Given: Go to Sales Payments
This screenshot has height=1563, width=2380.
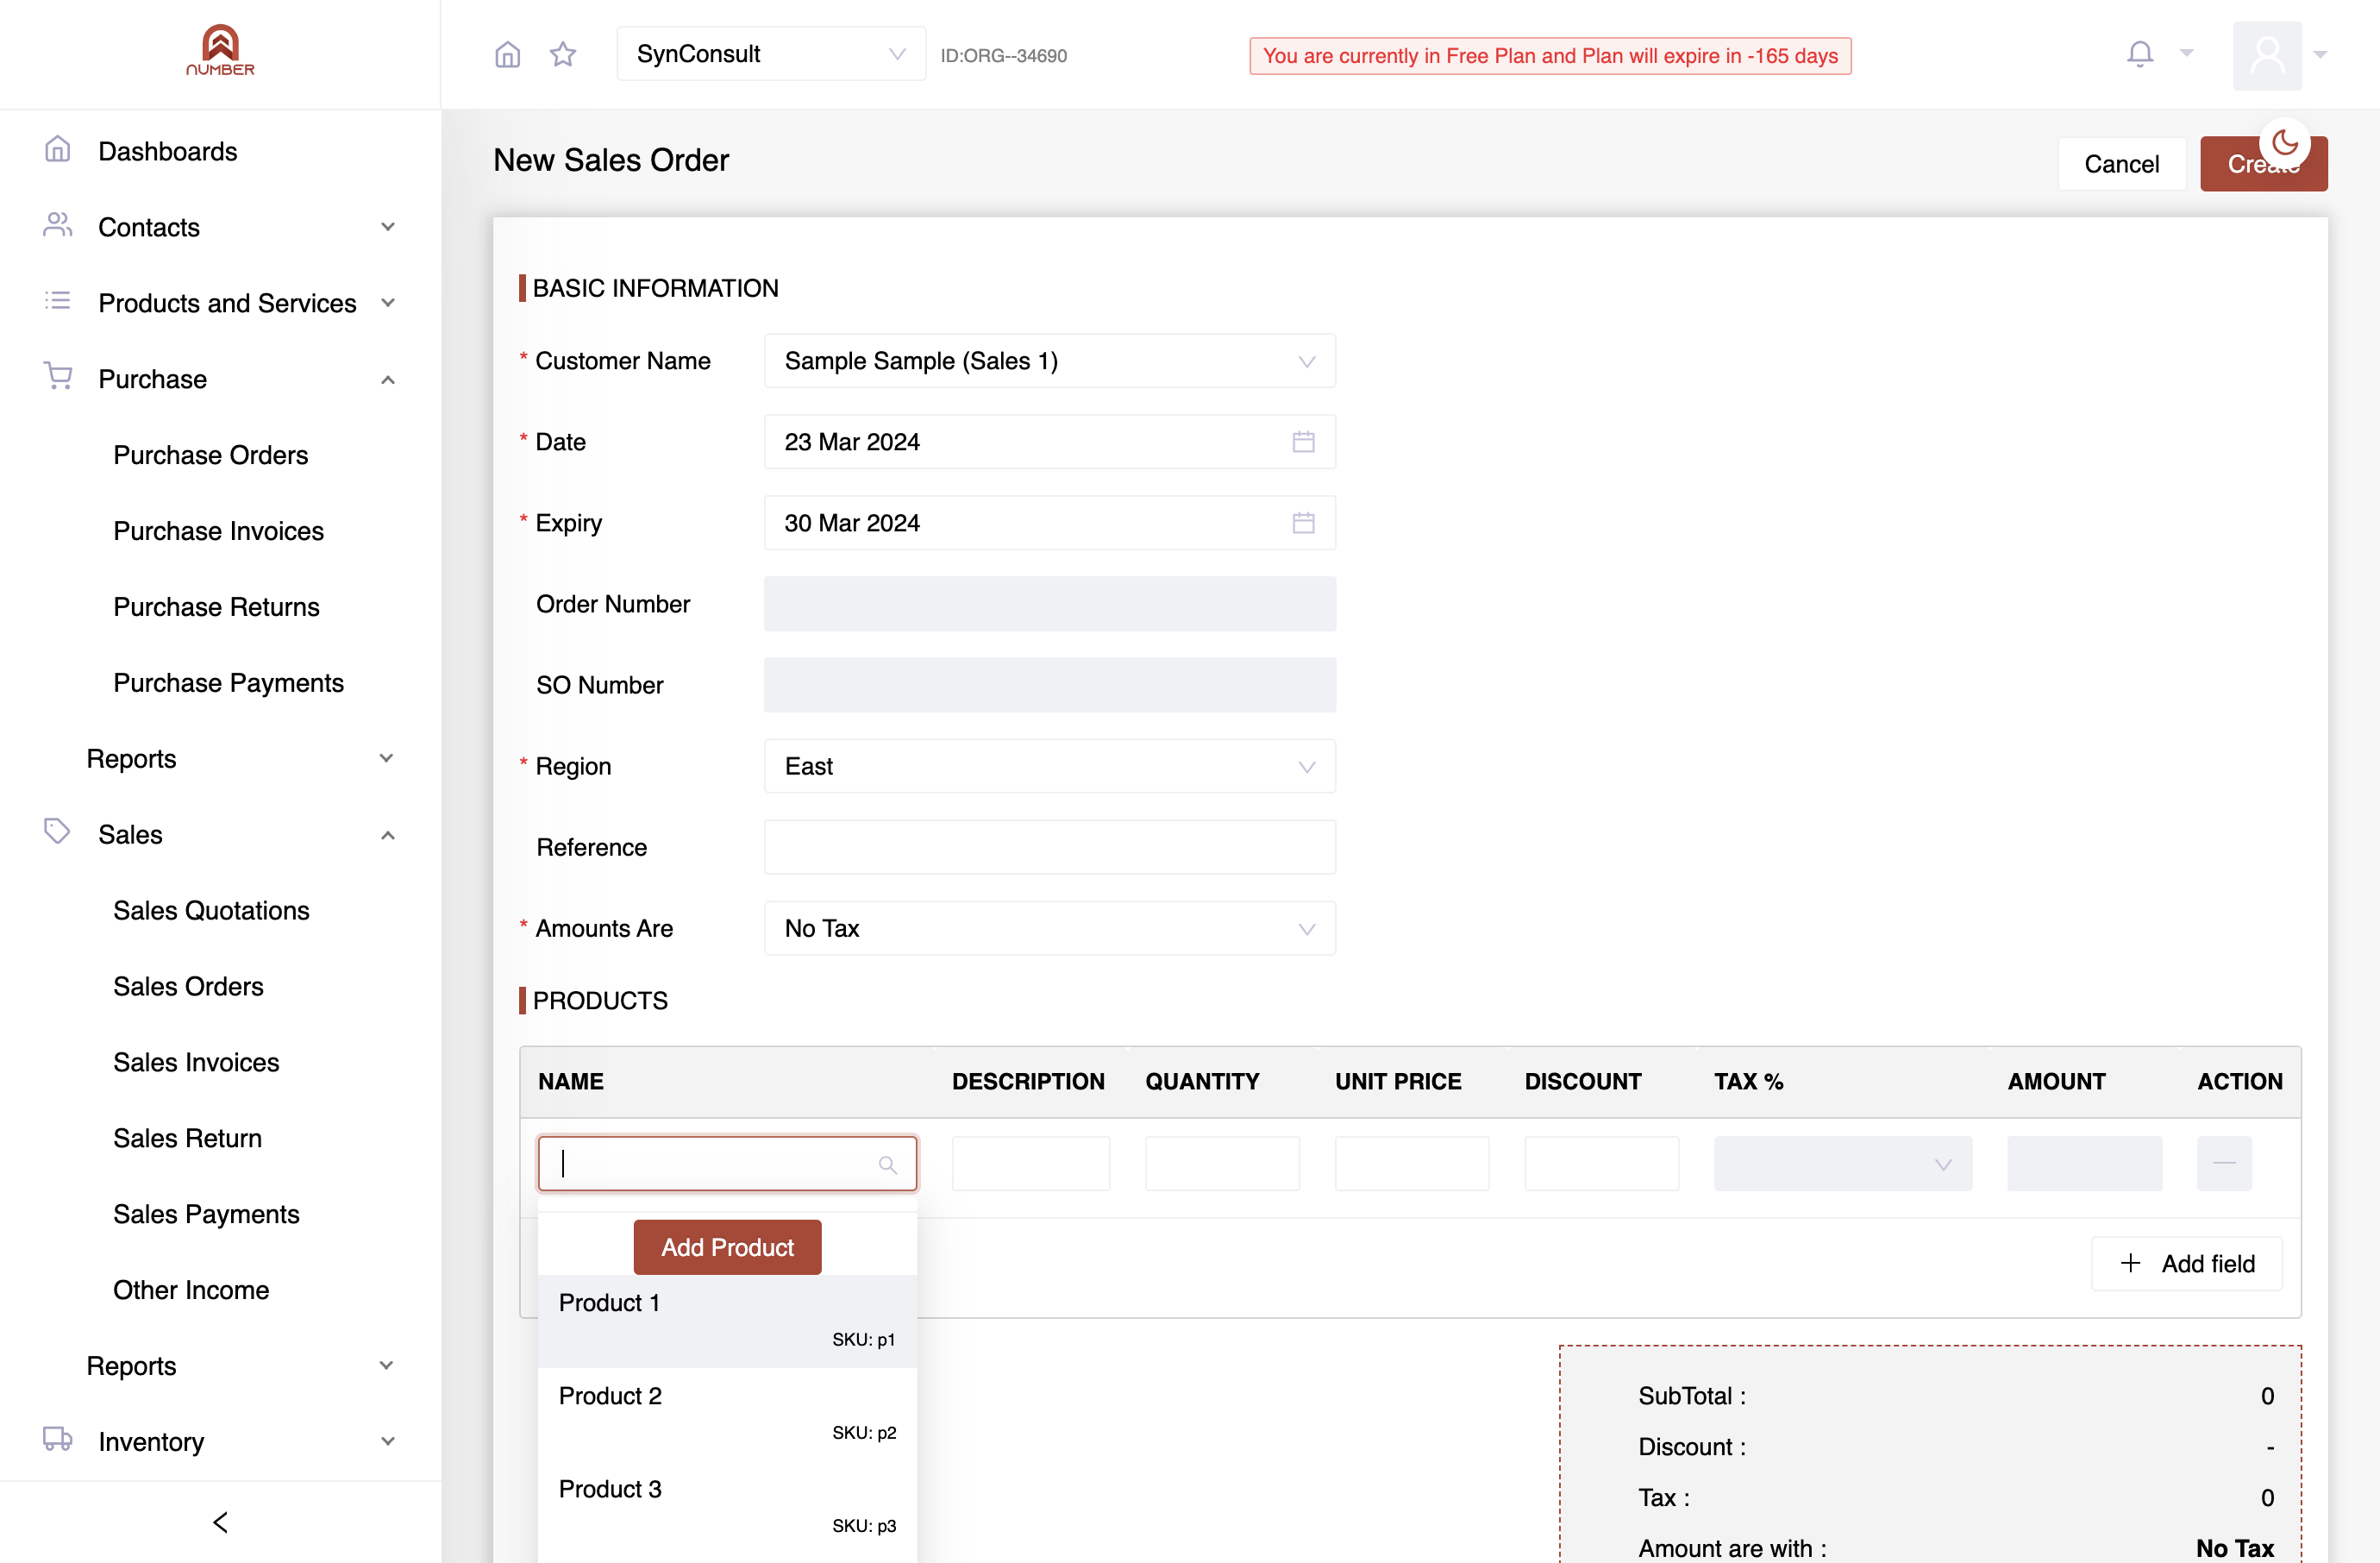Looking at the screenshot, I should pos(206,1214).
